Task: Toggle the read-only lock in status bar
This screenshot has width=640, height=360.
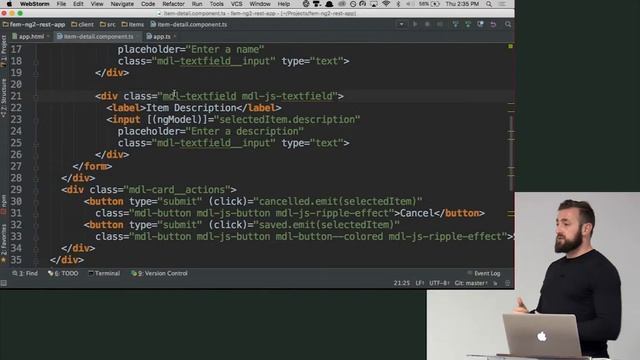Action: (495, 283)
